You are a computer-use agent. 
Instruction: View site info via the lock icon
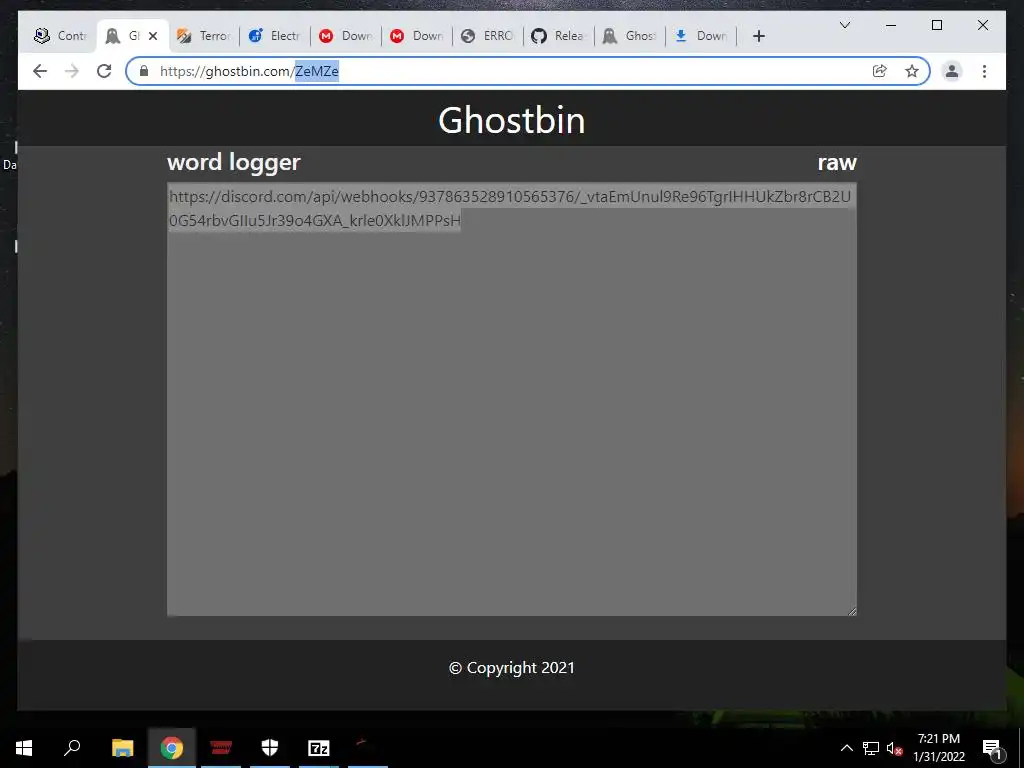144,71
